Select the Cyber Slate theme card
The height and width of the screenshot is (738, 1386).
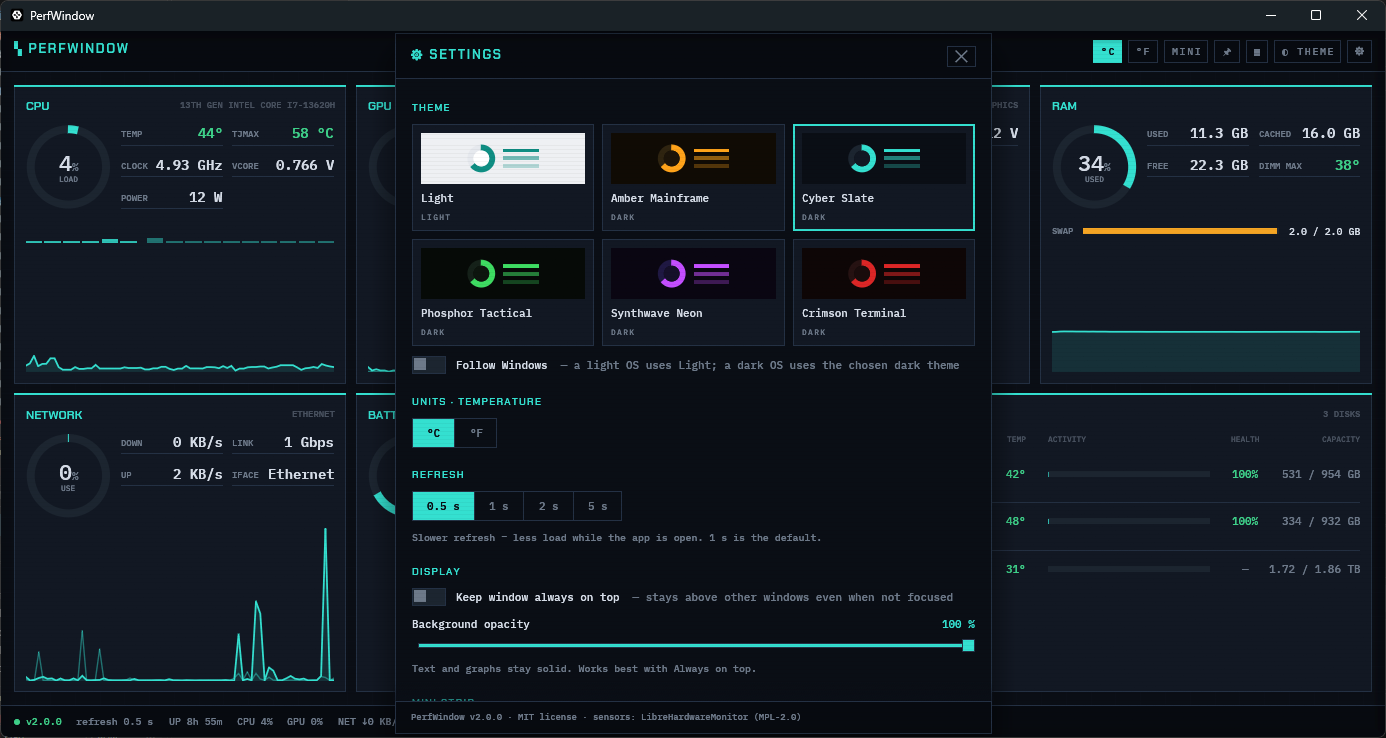point(884,177)
